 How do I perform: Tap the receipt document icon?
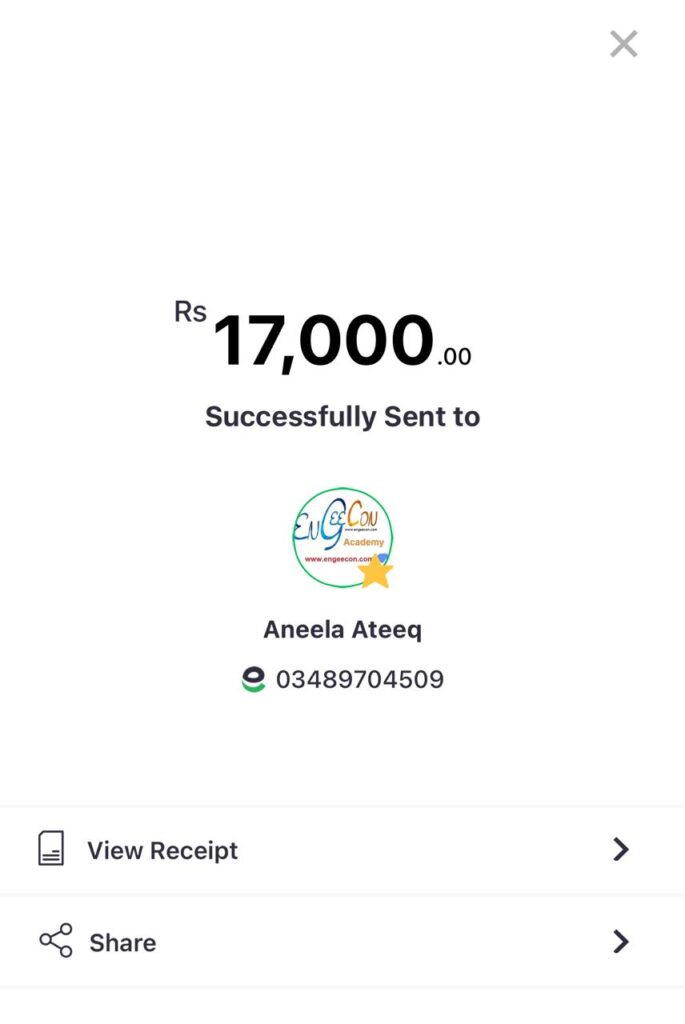pyautogui.click(x=51, y=848)
